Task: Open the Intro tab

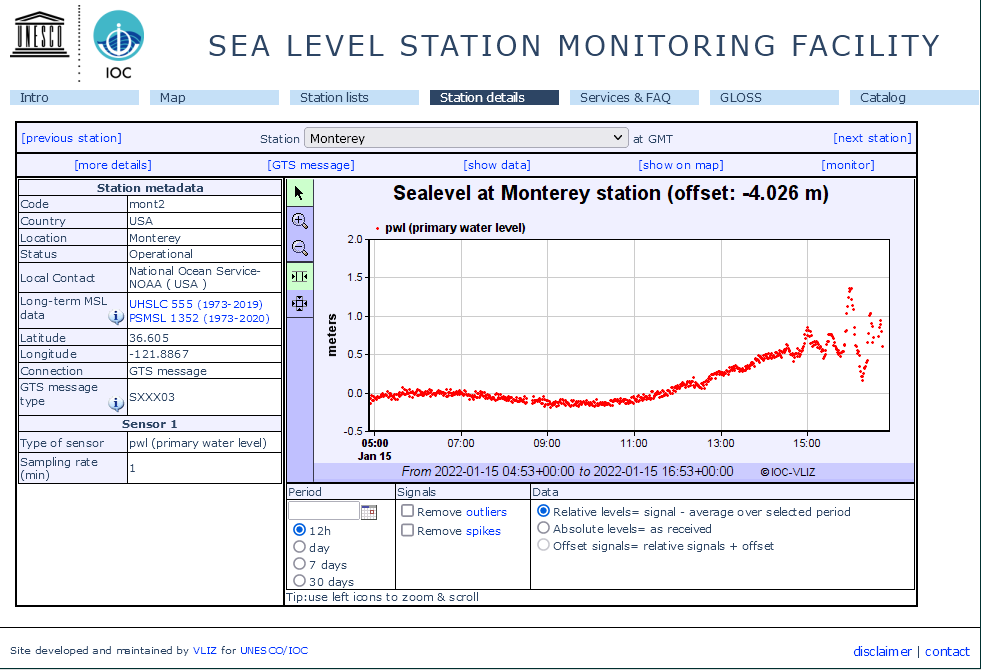Action: [x=74, y=98]
